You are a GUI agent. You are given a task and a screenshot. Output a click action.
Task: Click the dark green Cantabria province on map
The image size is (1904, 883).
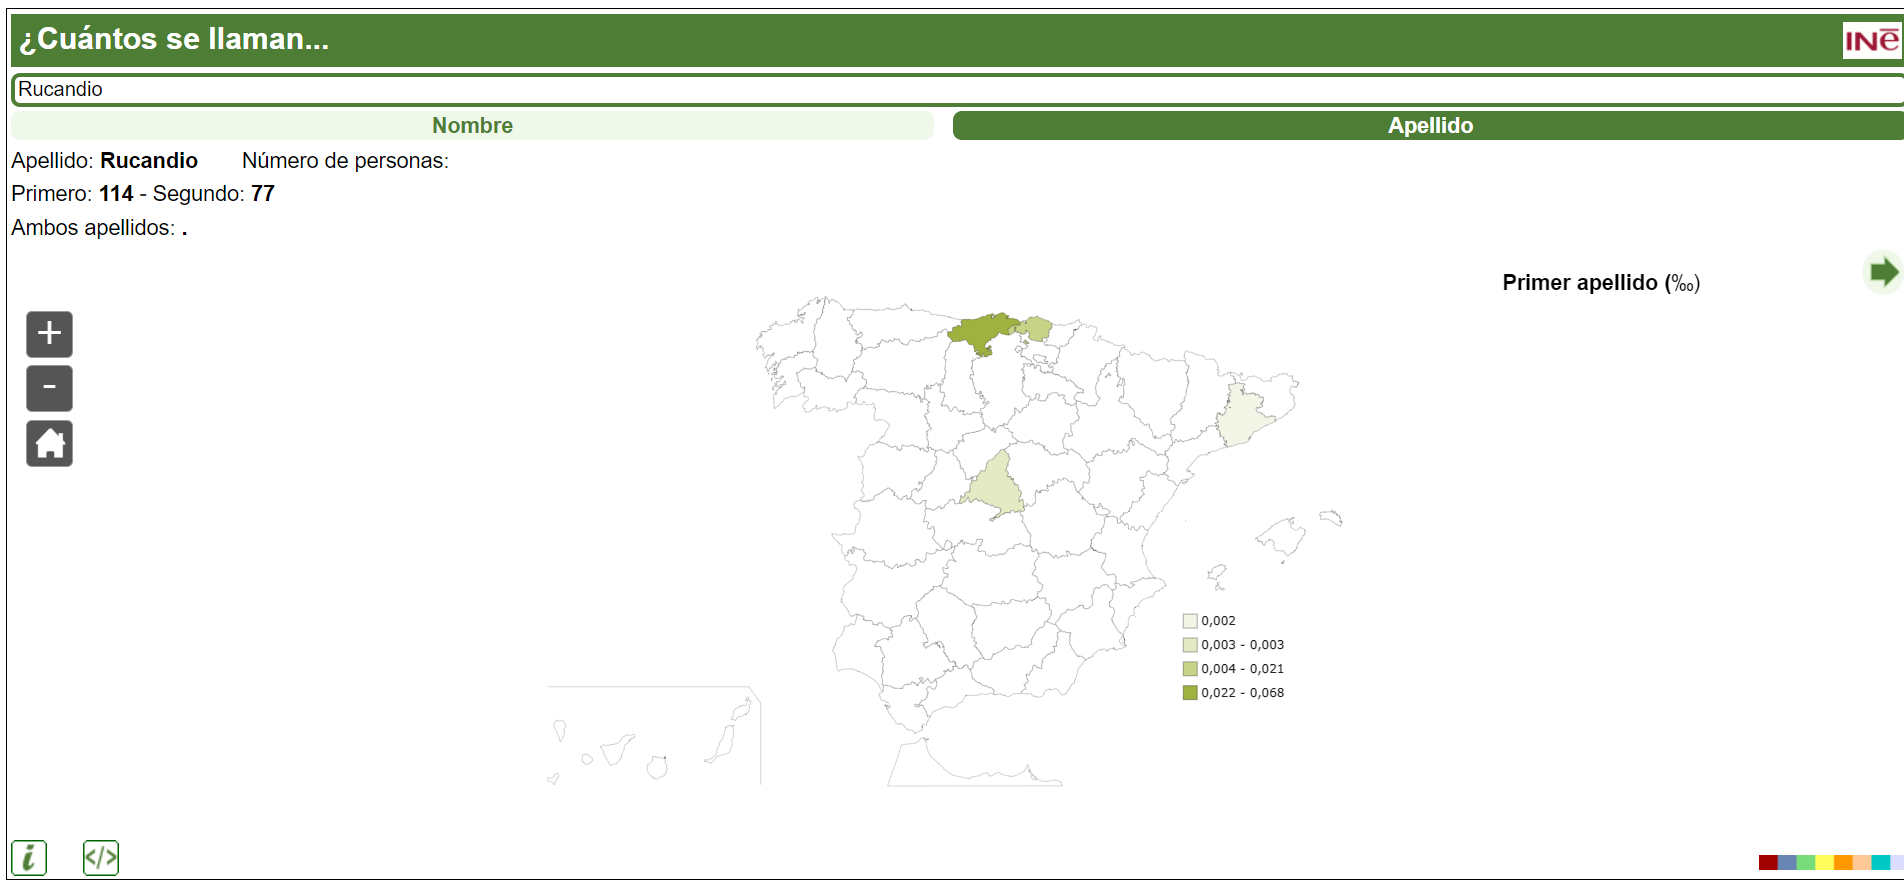coord(981,331)
